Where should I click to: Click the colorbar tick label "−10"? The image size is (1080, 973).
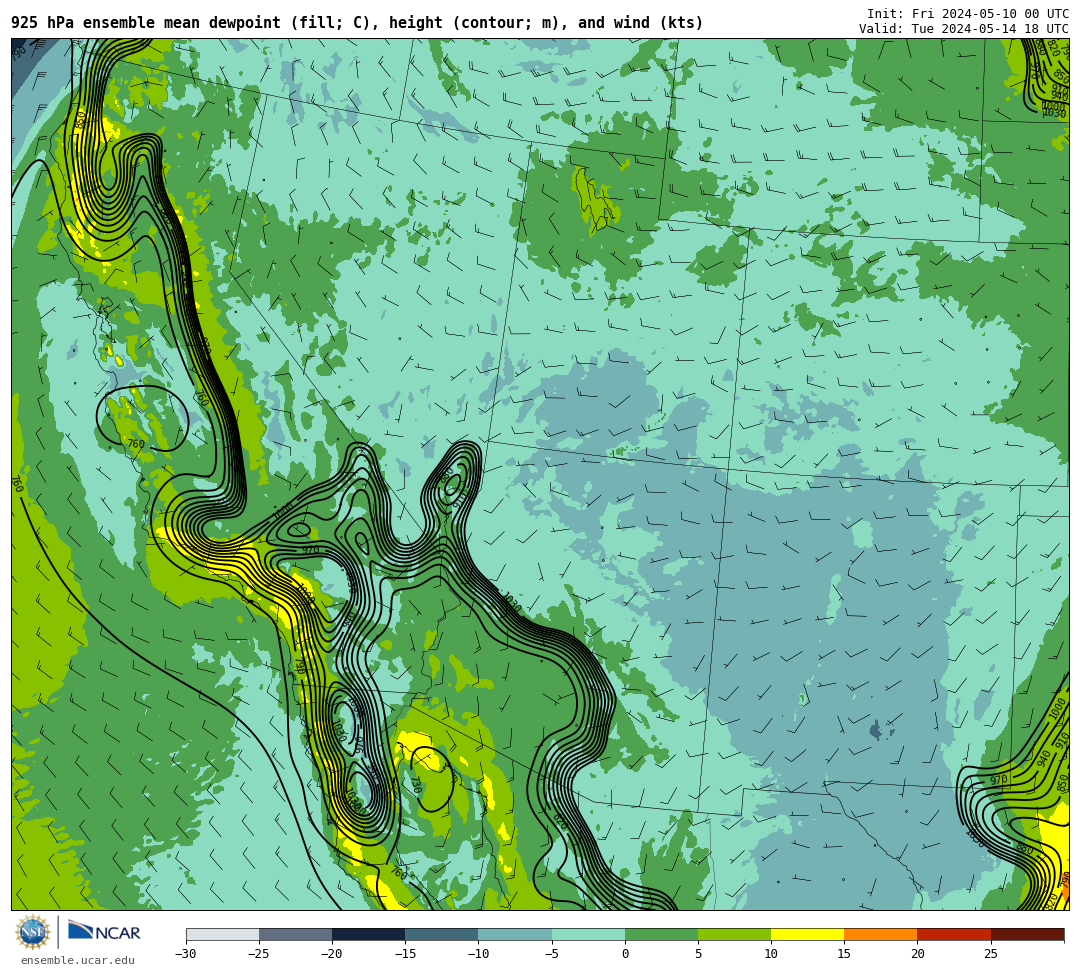478,954
